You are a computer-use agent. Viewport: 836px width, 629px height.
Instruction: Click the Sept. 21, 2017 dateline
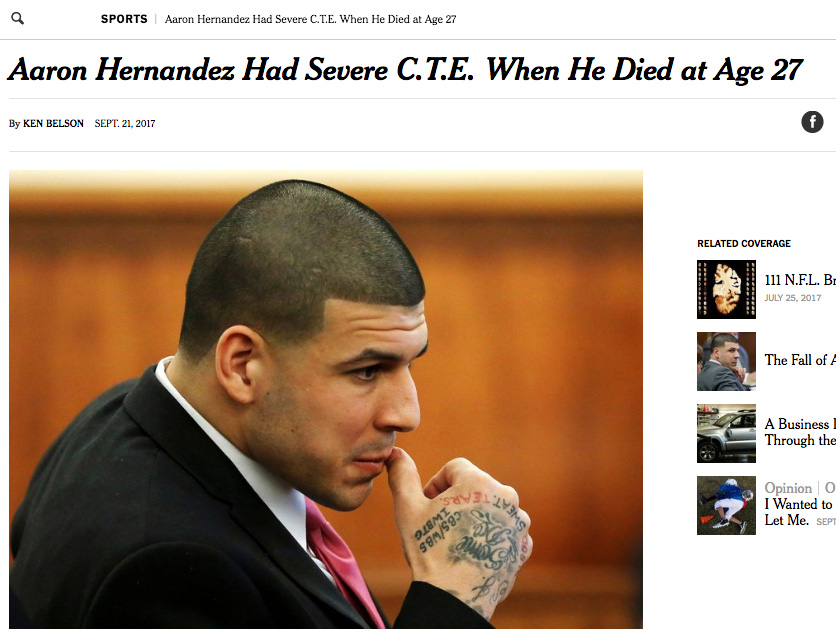pos(125,124)
